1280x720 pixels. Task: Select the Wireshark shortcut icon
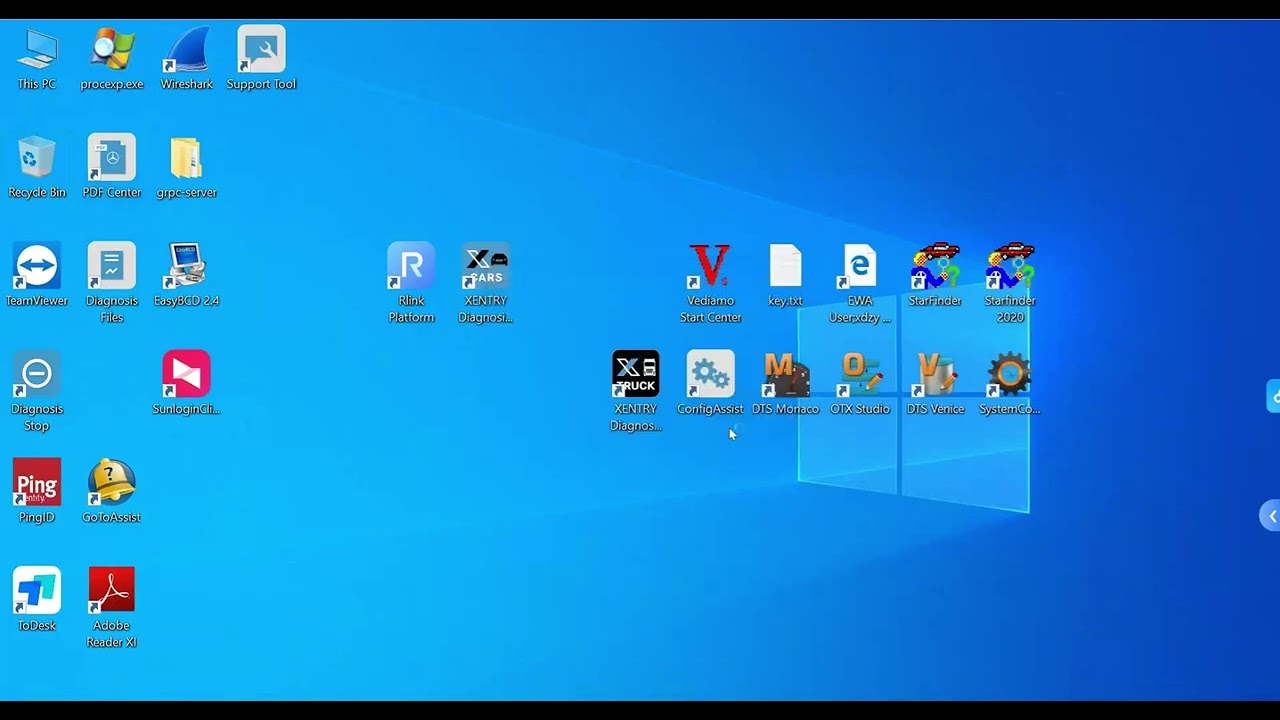point(187,50)
